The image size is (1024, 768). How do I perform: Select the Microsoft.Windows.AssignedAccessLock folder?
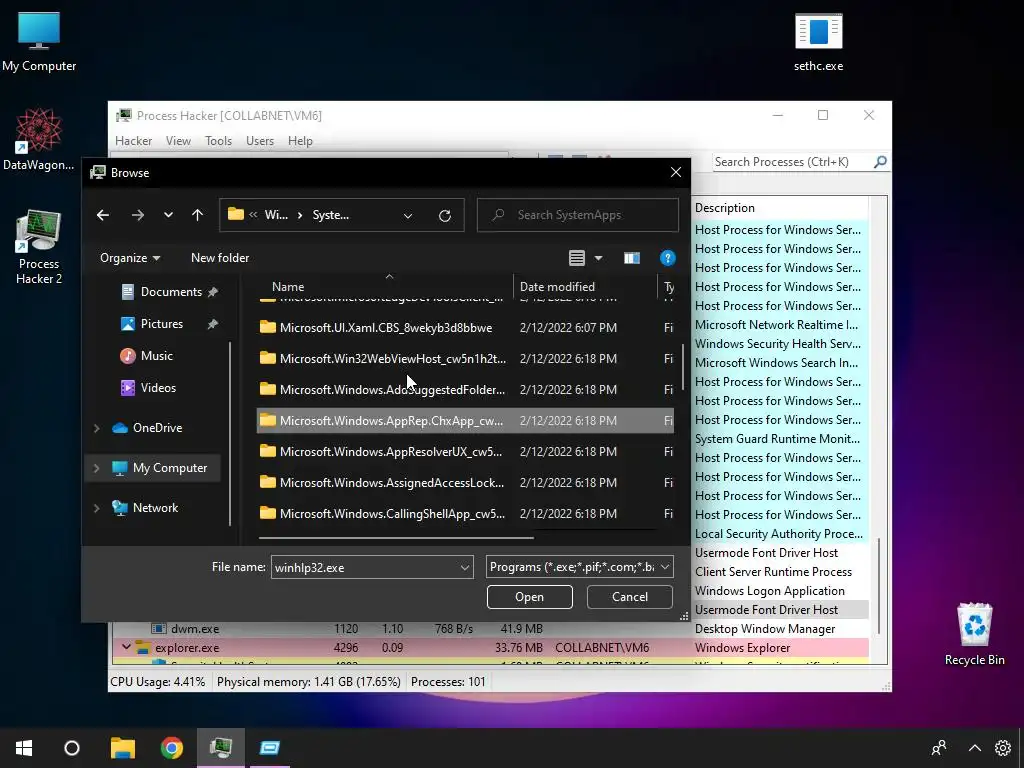click(465, 483)
